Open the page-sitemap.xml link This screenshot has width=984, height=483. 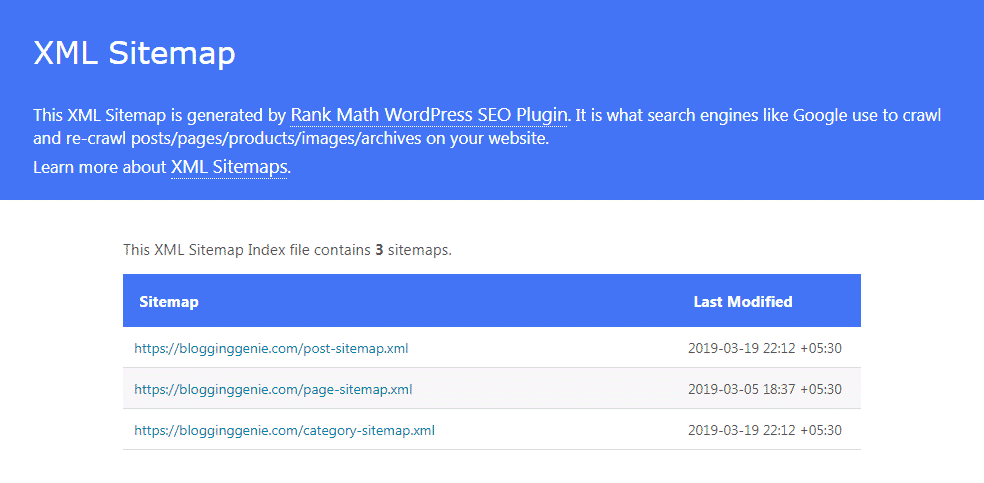(273, 390)
